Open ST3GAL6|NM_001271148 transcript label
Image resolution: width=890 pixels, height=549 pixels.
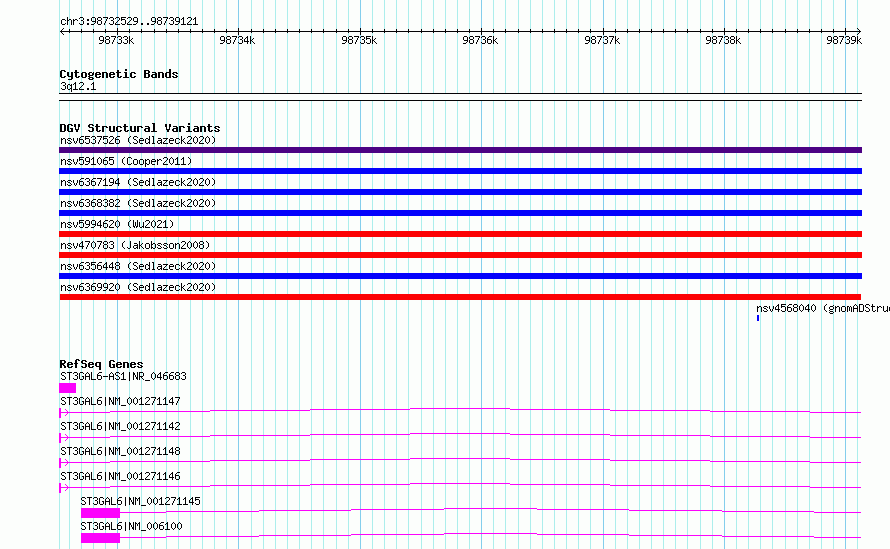(120, 451)
